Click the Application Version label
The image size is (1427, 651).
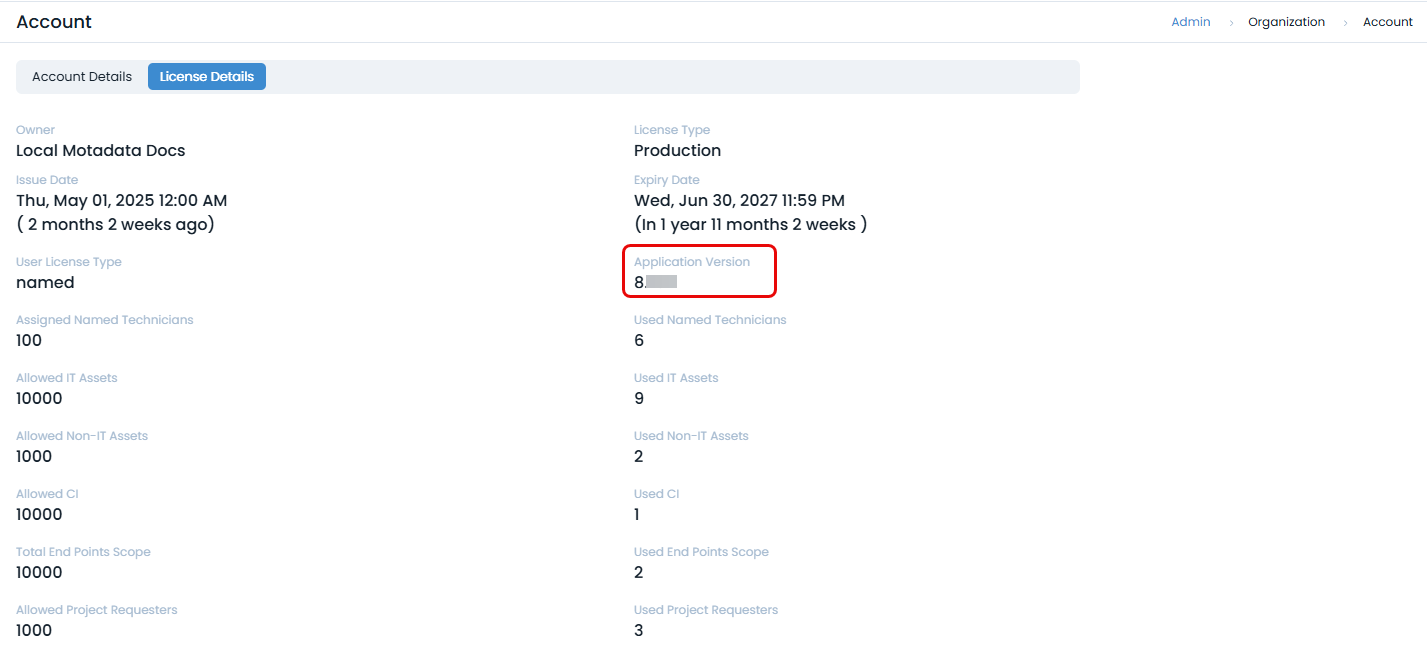pyautogui.click(x=691, y=262)
